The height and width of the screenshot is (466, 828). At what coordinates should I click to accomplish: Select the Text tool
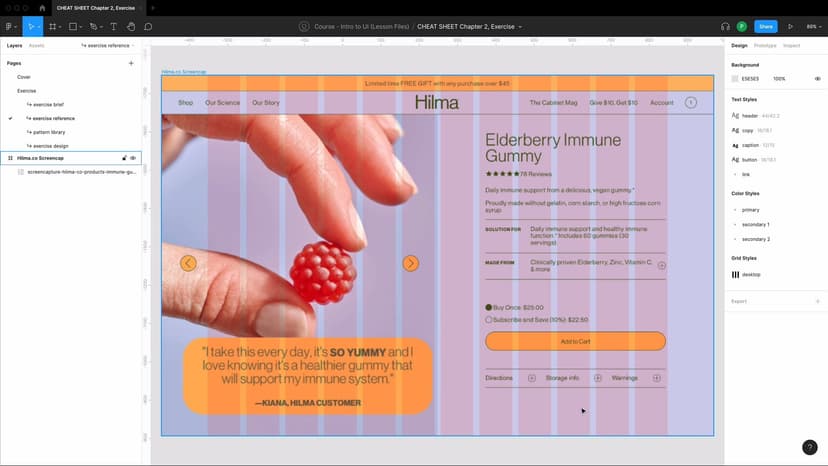coord(113,26)
